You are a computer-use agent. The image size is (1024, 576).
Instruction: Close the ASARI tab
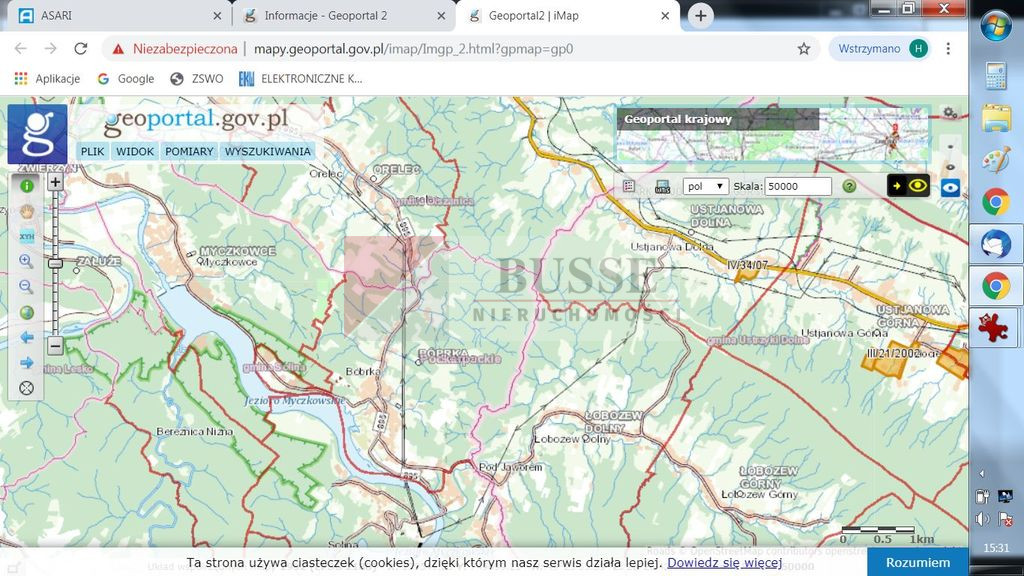[x=217, y=16]
